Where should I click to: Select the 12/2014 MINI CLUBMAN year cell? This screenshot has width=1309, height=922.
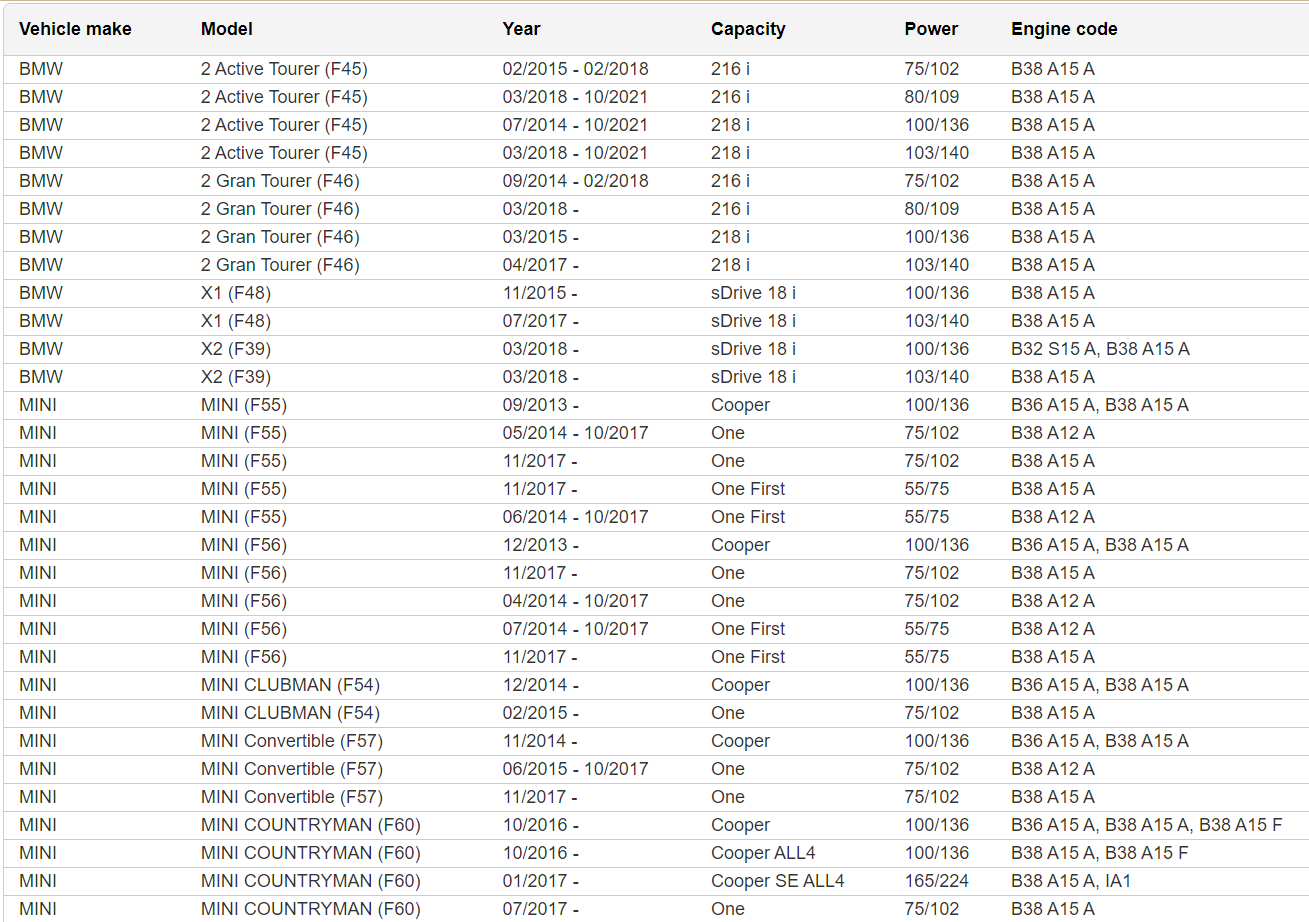pos(540,685)
